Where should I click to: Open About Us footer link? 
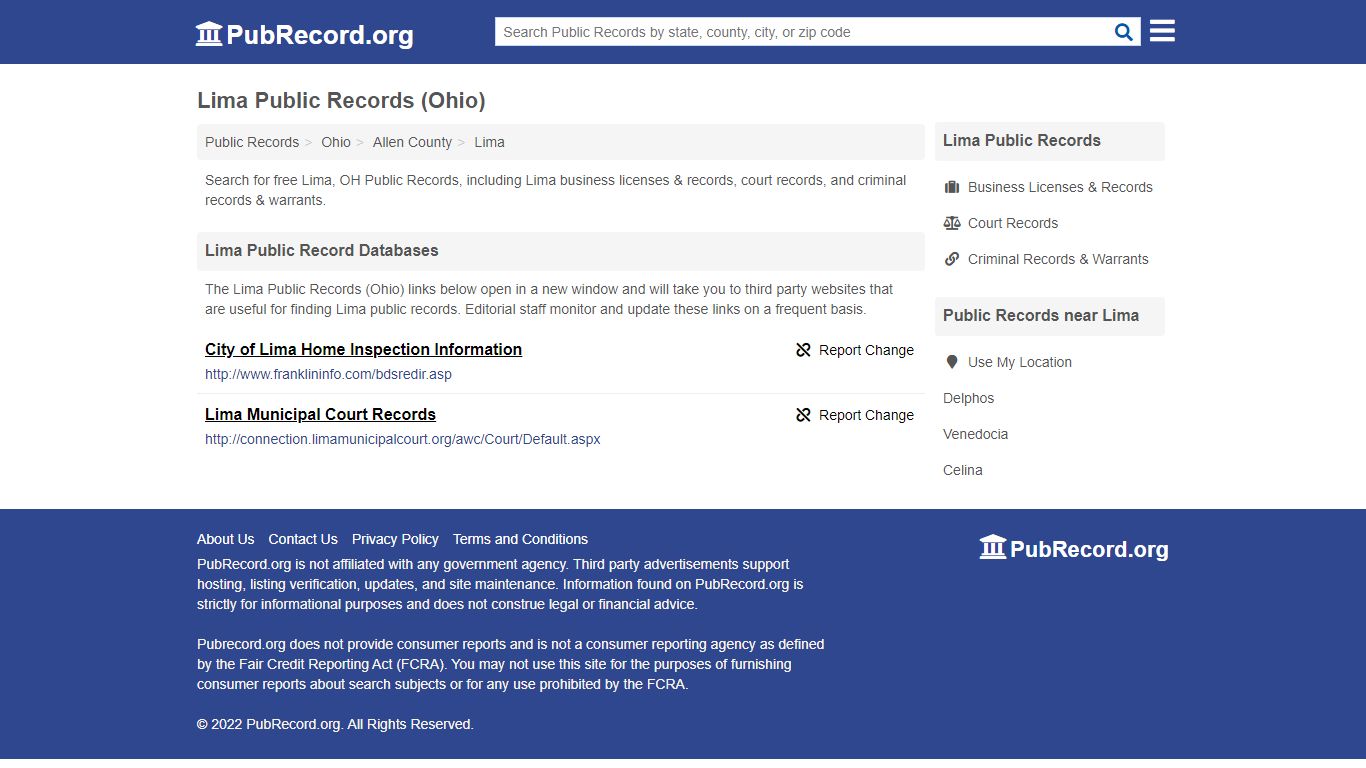pos(225,539)
